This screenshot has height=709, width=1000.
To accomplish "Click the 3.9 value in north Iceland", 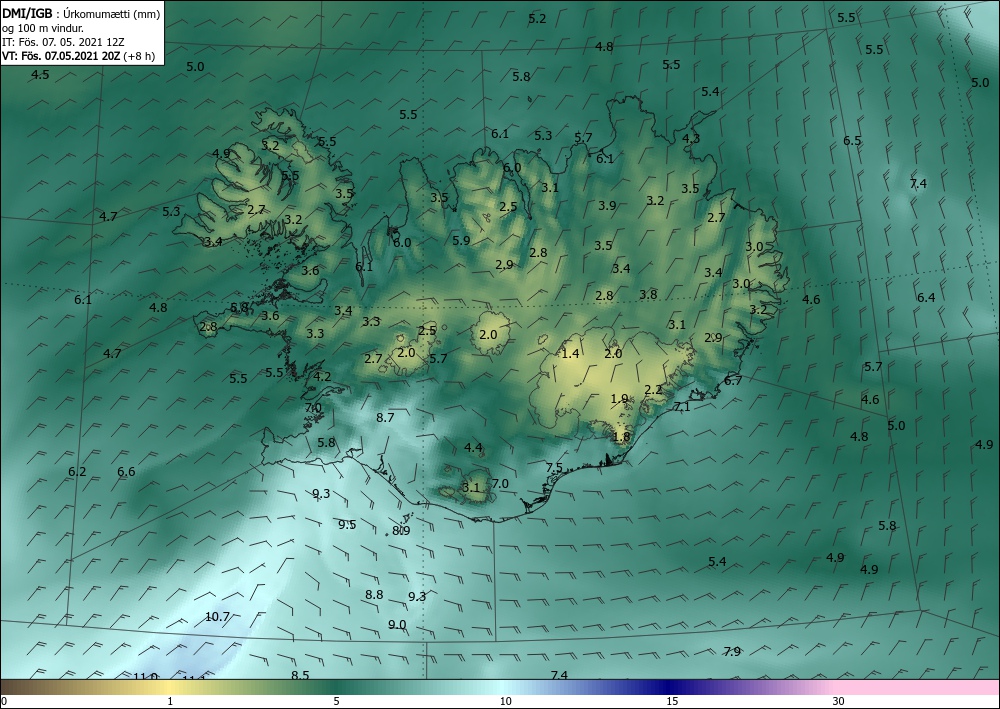I will [x=607, y=205].
